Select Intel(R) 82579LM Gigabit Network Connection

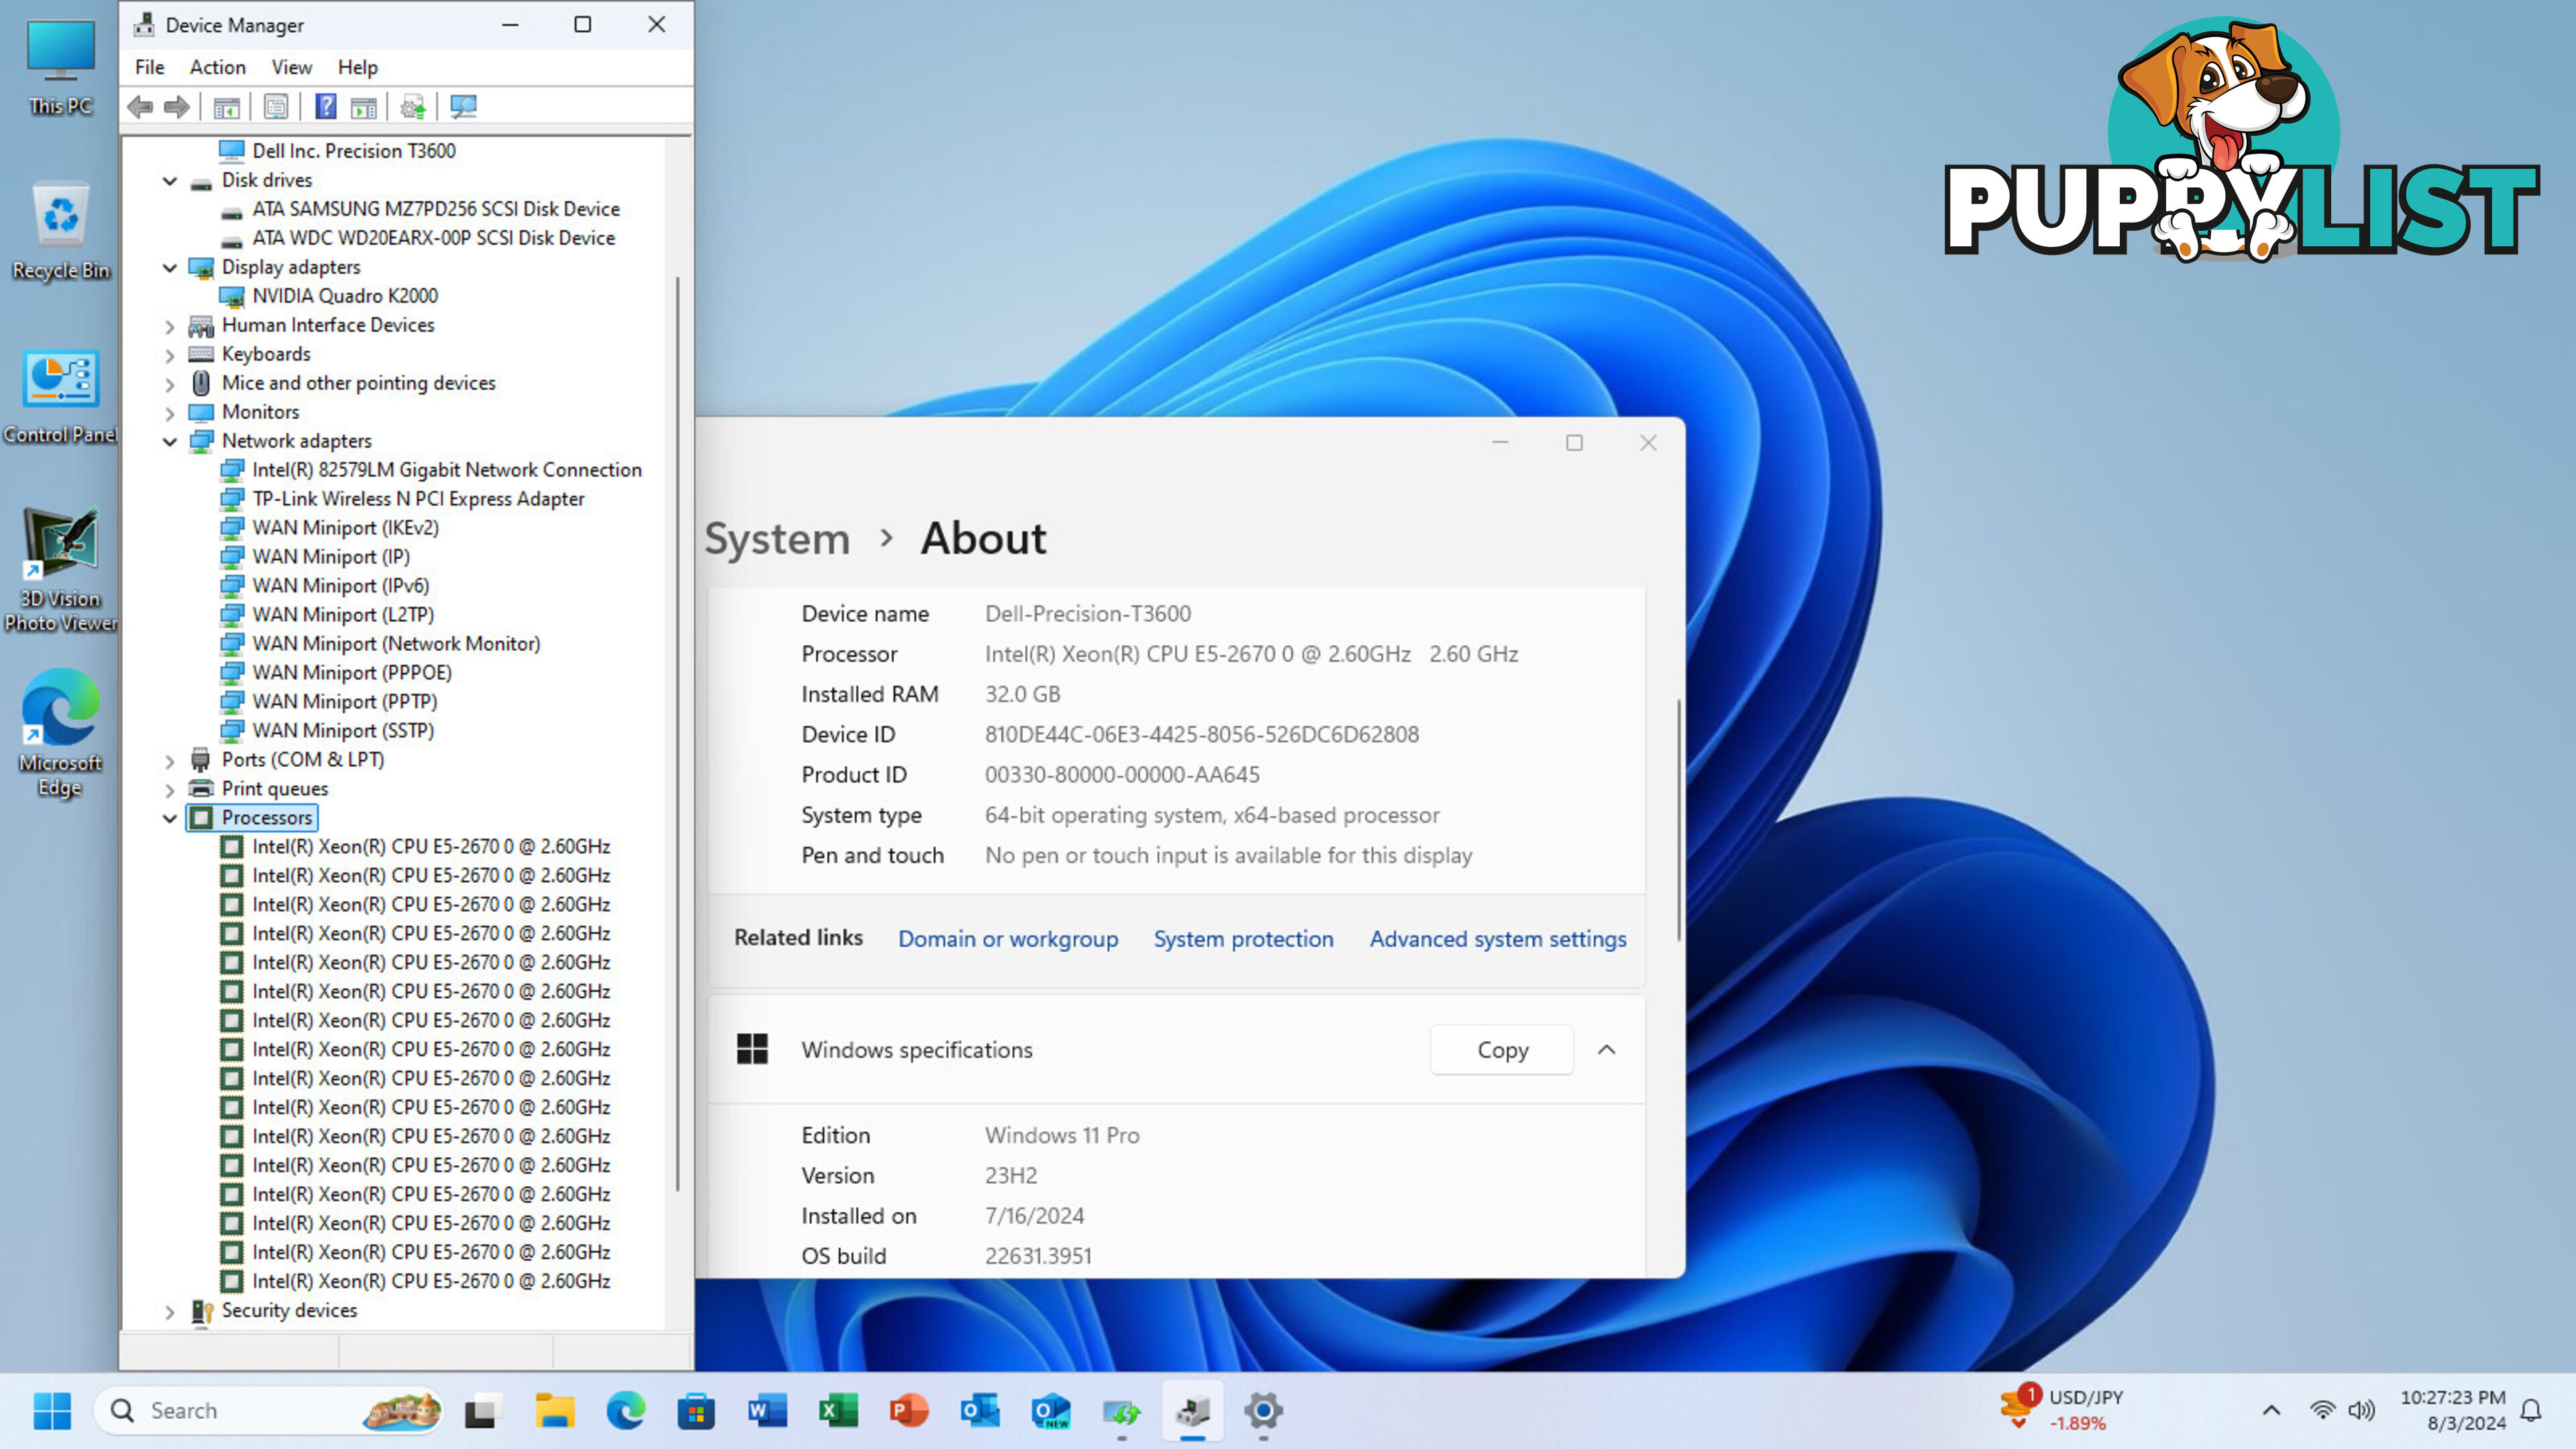tap(447, 470)
